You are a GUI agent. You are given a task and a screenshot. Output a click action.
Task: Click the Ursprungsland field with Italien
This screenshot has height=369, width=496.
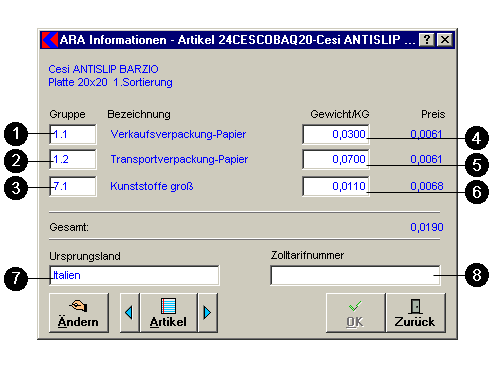(x=134, y=275)
